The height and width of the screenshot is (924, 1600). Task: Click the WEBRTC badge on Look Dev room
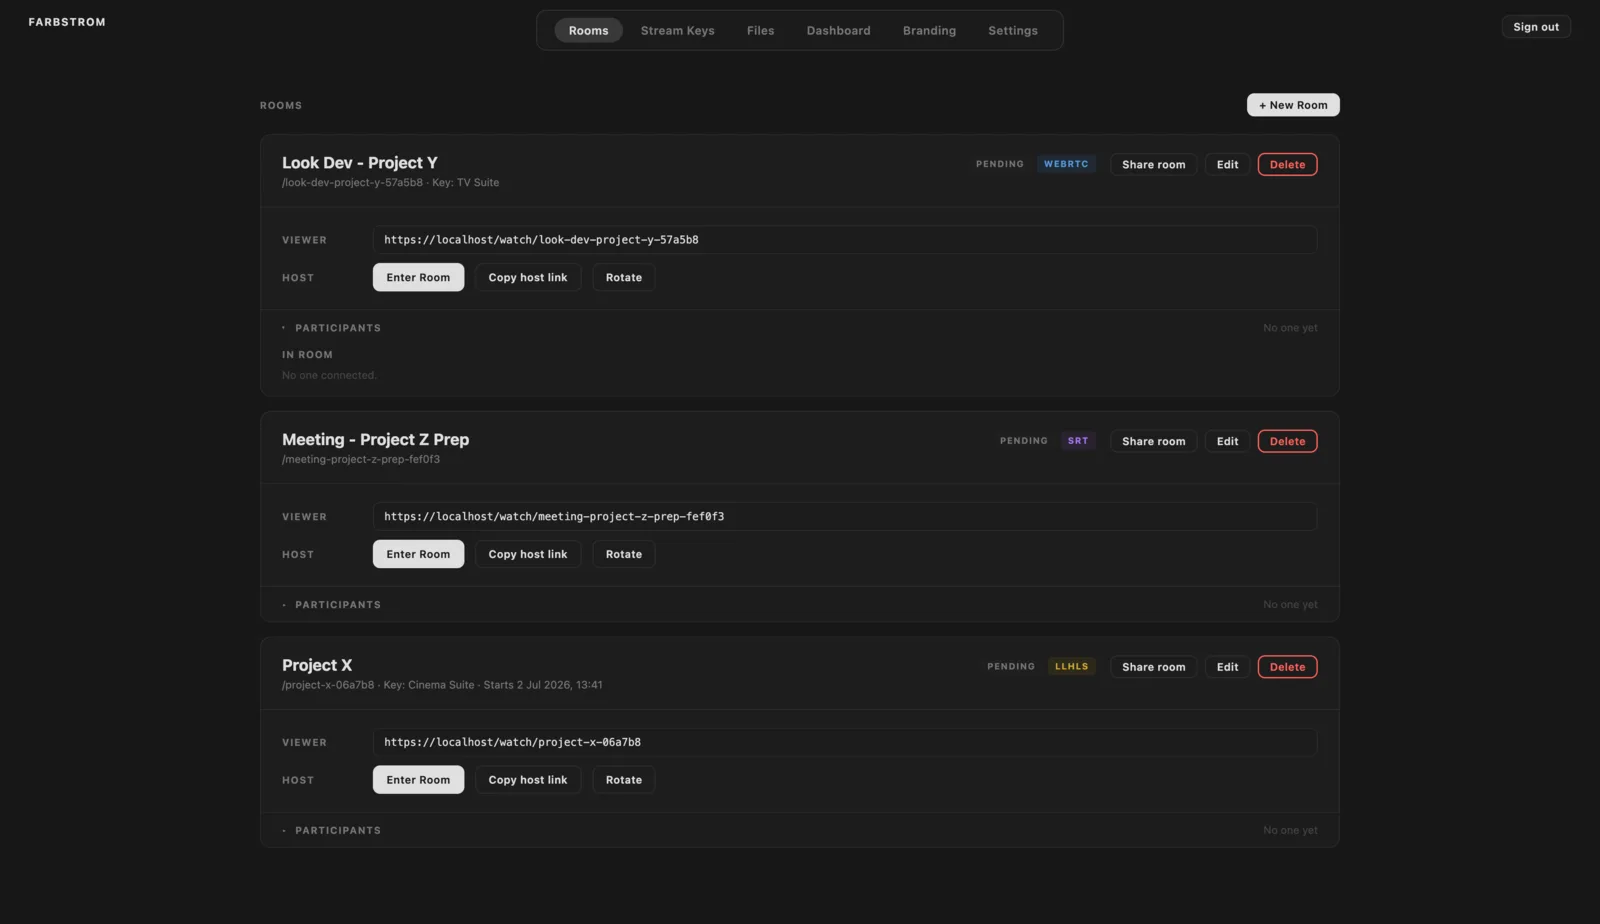click(1066, 164)
